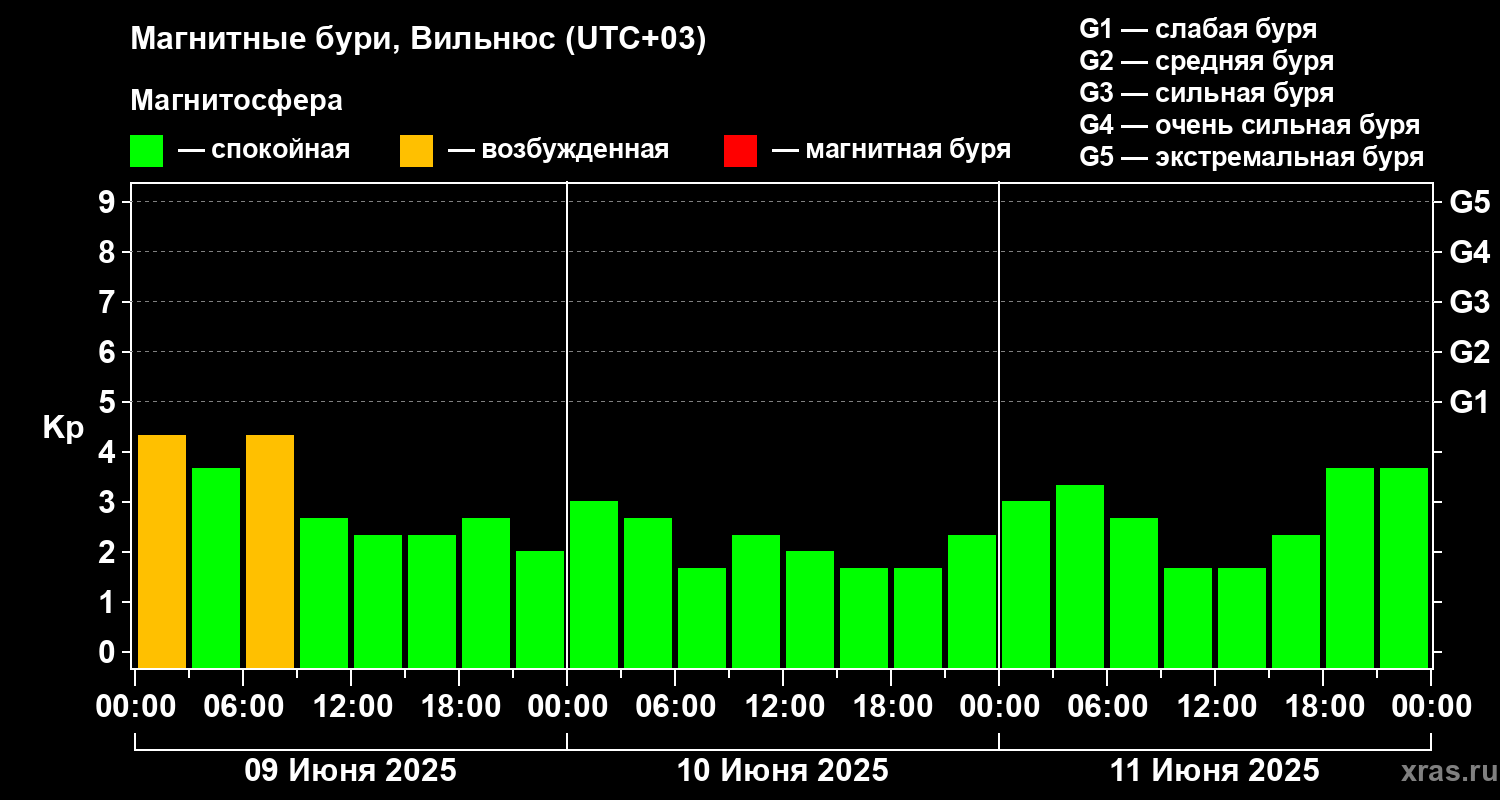
Task: Click the 'G1 — слабая буря' description
Action: [1198, 28]
